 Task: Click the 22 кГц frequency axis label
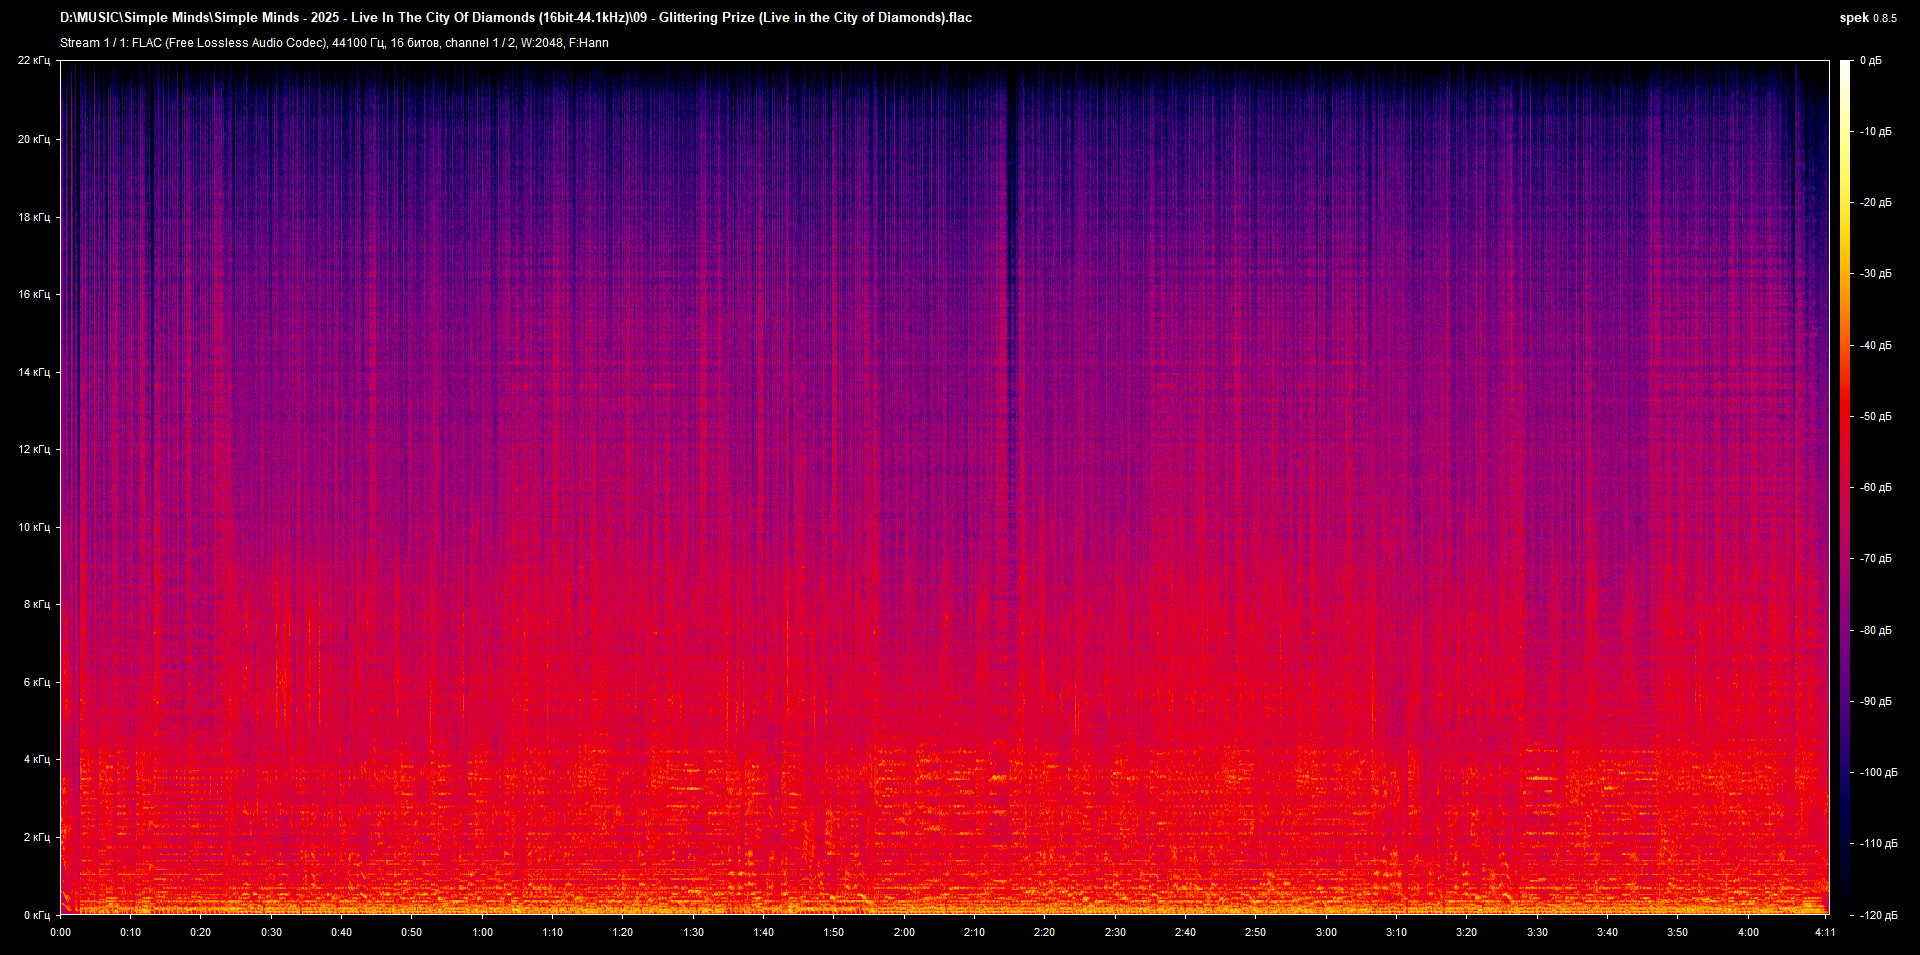pos(36,60)
